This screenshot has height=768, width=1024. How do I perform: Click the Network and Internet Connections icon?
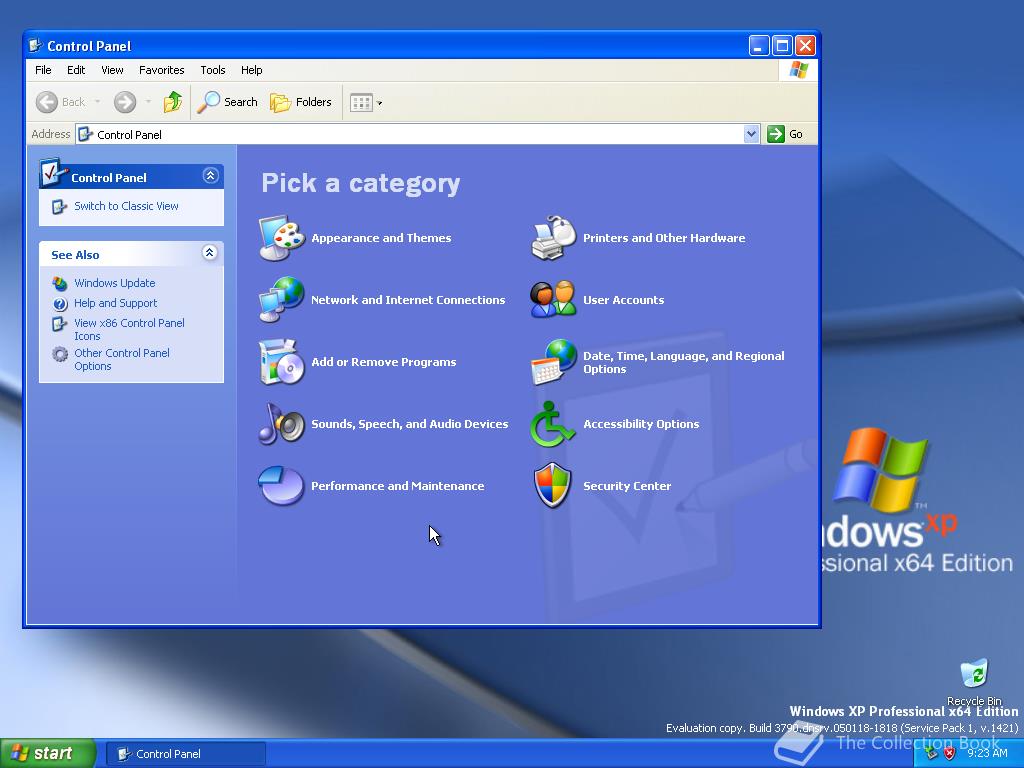[281, 300]
